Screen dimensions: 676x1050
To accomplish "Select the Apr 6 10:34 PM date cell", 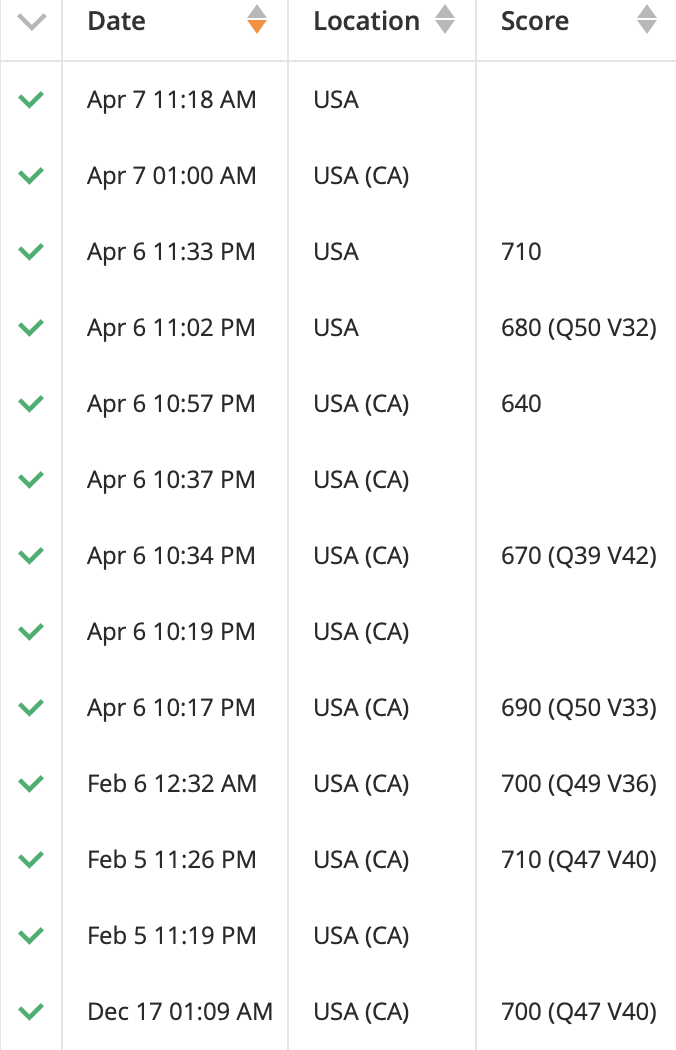I will (171, 556).
